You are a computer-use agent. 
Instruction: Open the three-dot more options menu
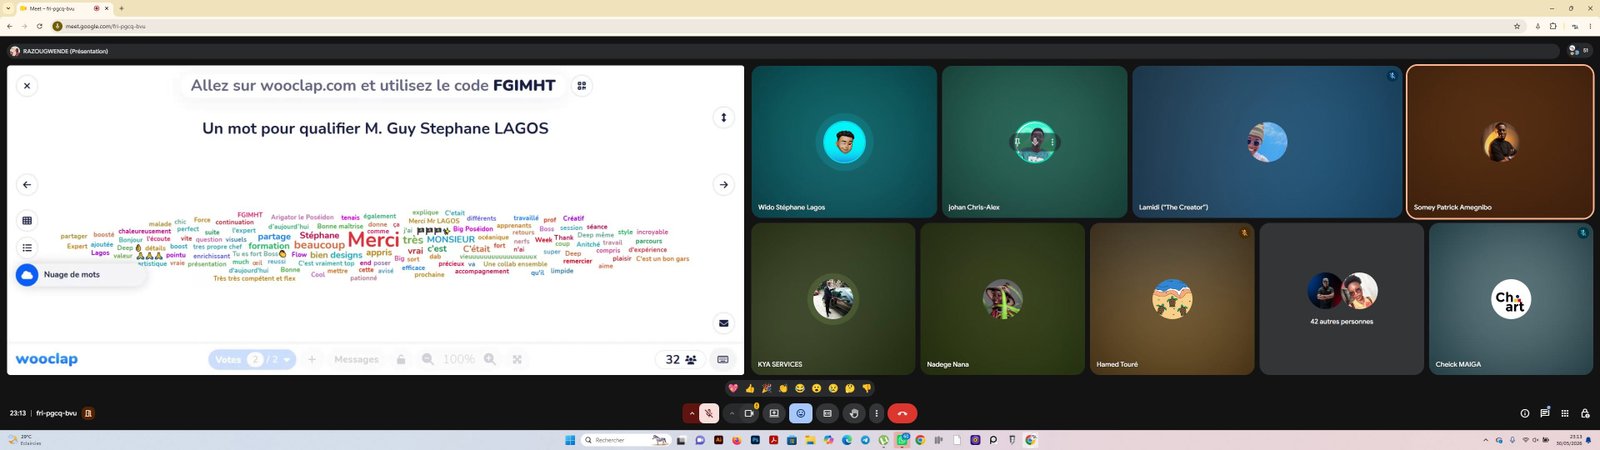click(x=876, y=413)
